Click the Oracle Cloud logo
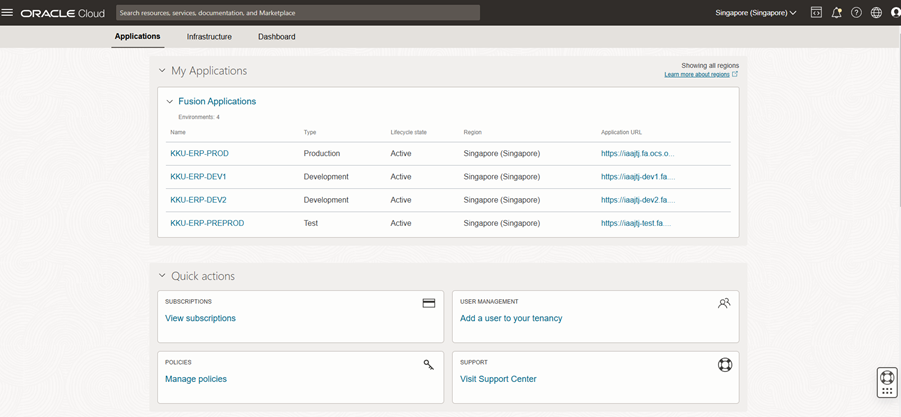This screenshot has width=901, height=417. click(x=63, y=13)
